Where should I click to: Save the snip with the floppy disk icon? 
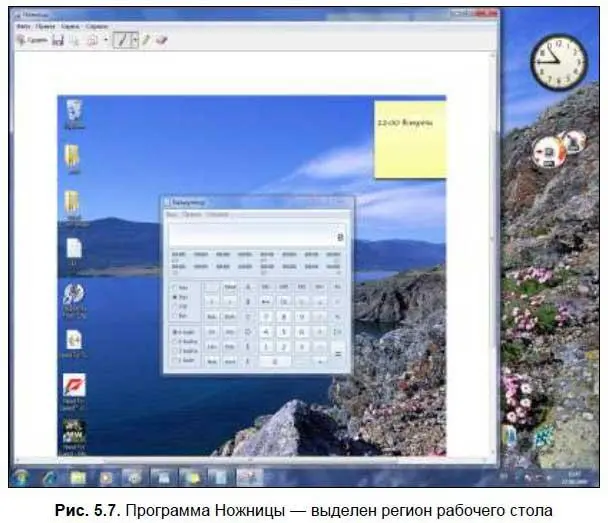point(58,40)
